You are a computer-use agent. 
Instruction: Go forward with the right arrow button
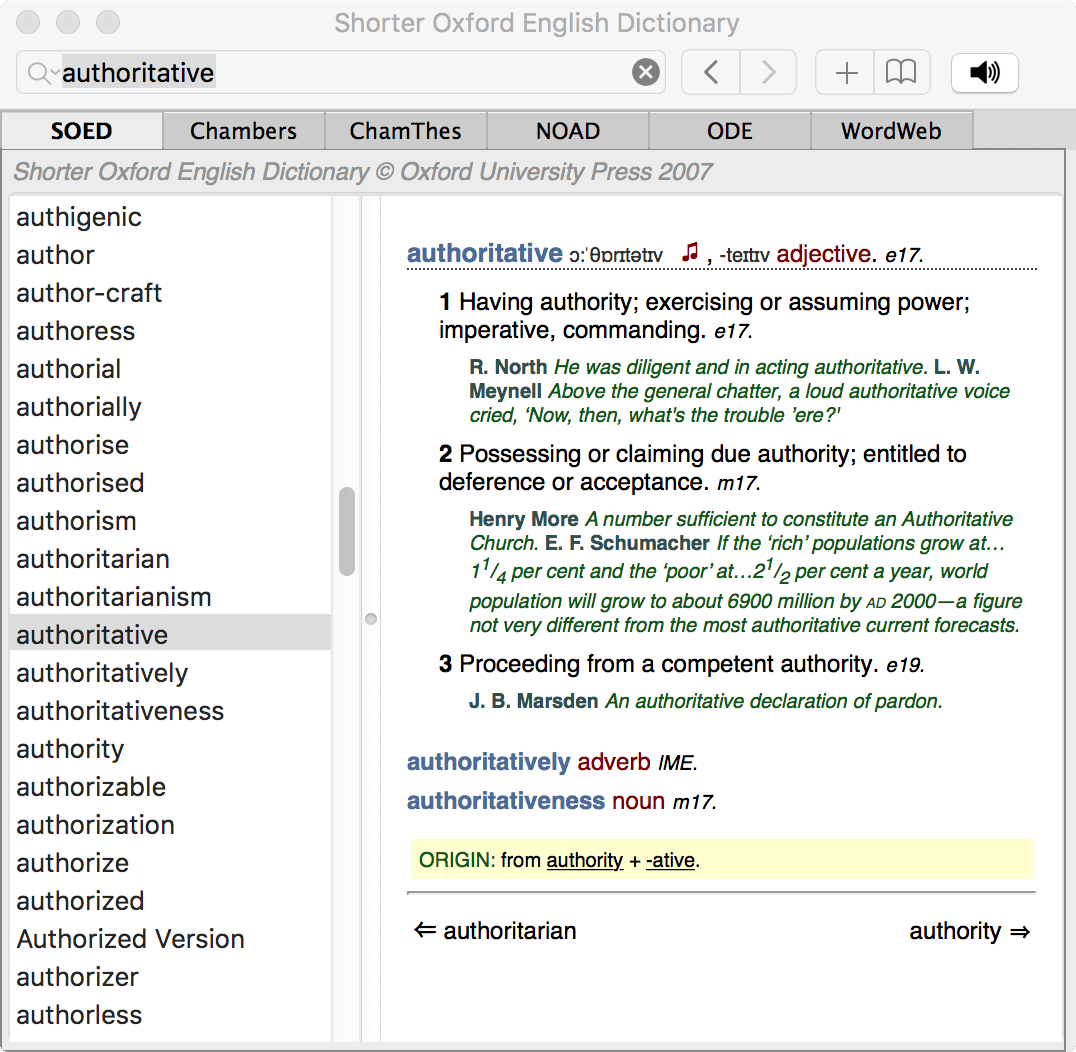point(768,72)
